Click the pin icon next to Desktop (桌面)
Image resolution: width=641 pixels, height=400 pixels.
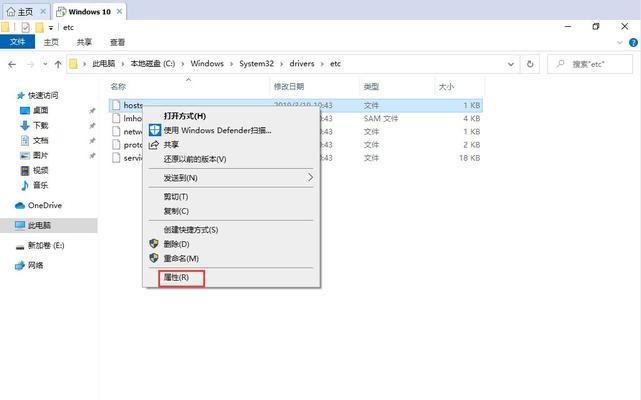tap(92, 110)
